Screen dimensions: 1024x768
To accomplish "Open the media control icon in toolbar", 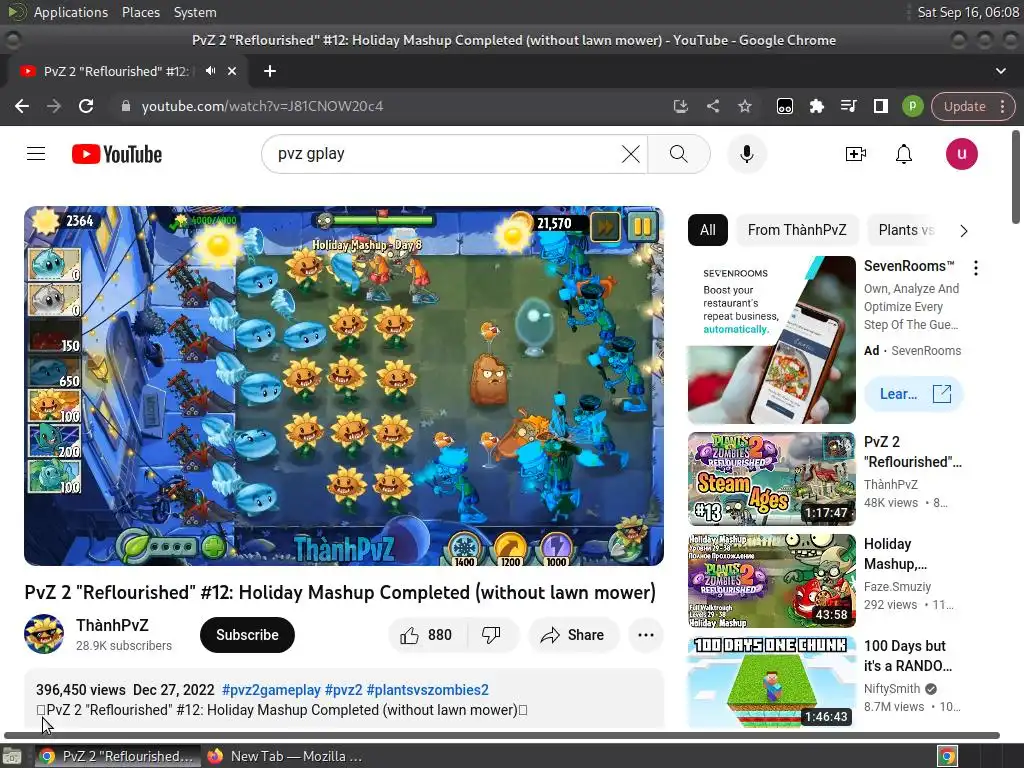I will (848, 106).
